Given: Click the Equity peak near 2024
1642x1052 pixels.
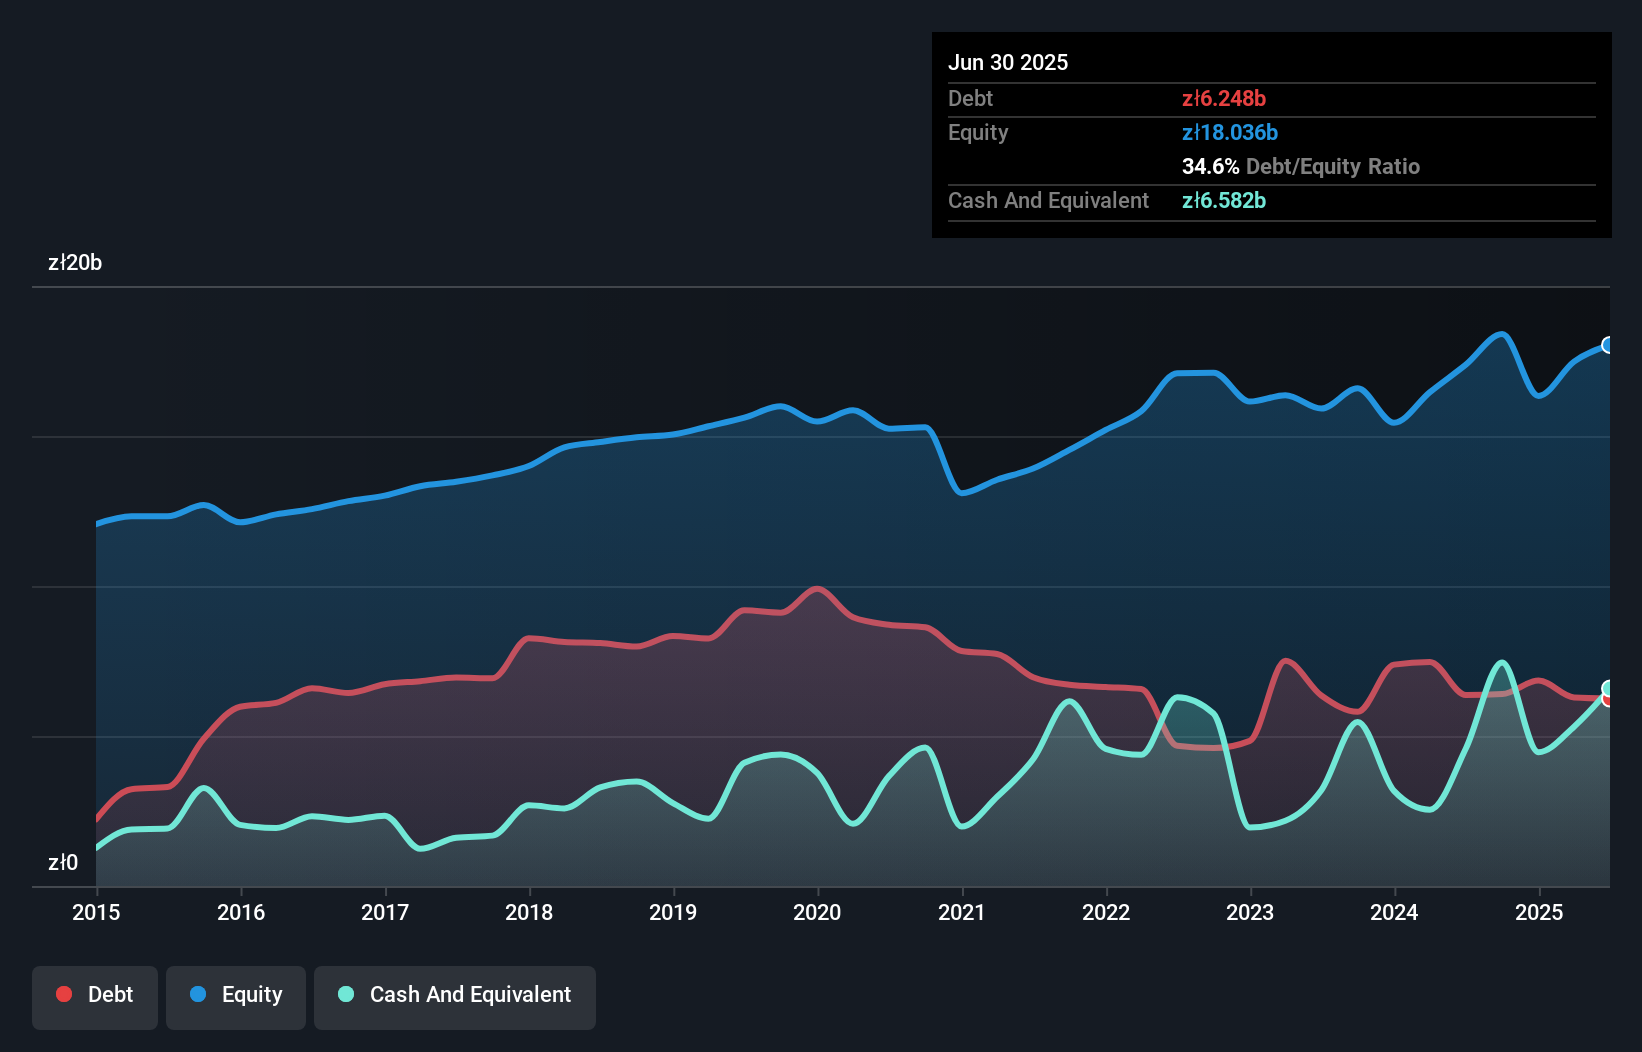Looking at the screenshot, I should tap(1501, 335).
